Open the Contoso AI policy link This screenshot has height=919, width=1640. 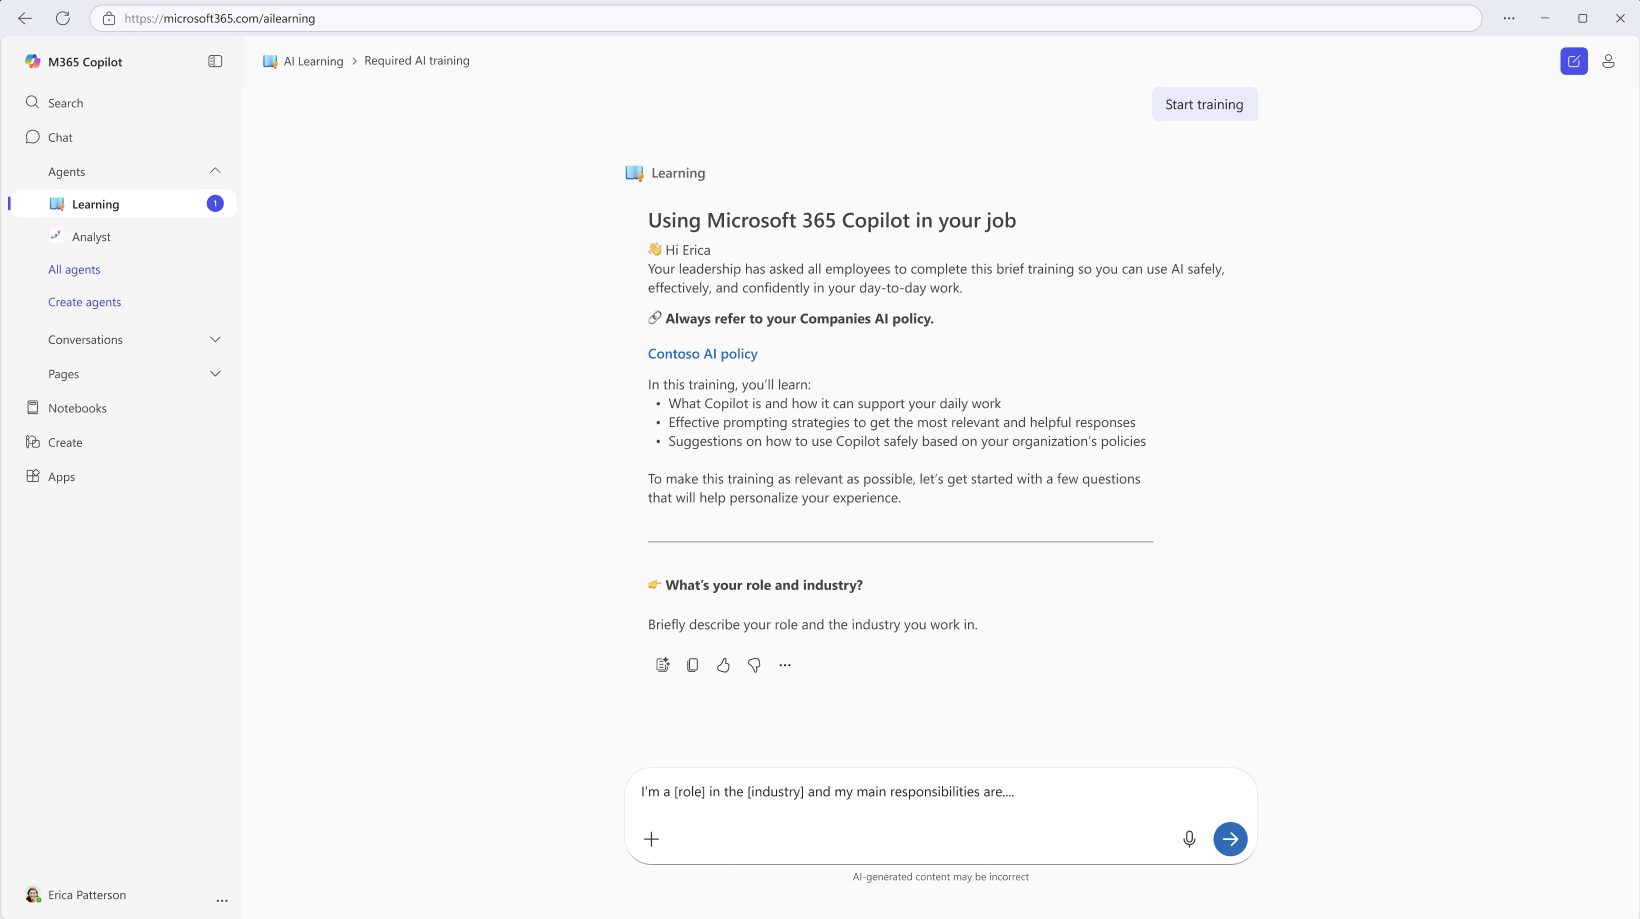click(x=703, y=354)
